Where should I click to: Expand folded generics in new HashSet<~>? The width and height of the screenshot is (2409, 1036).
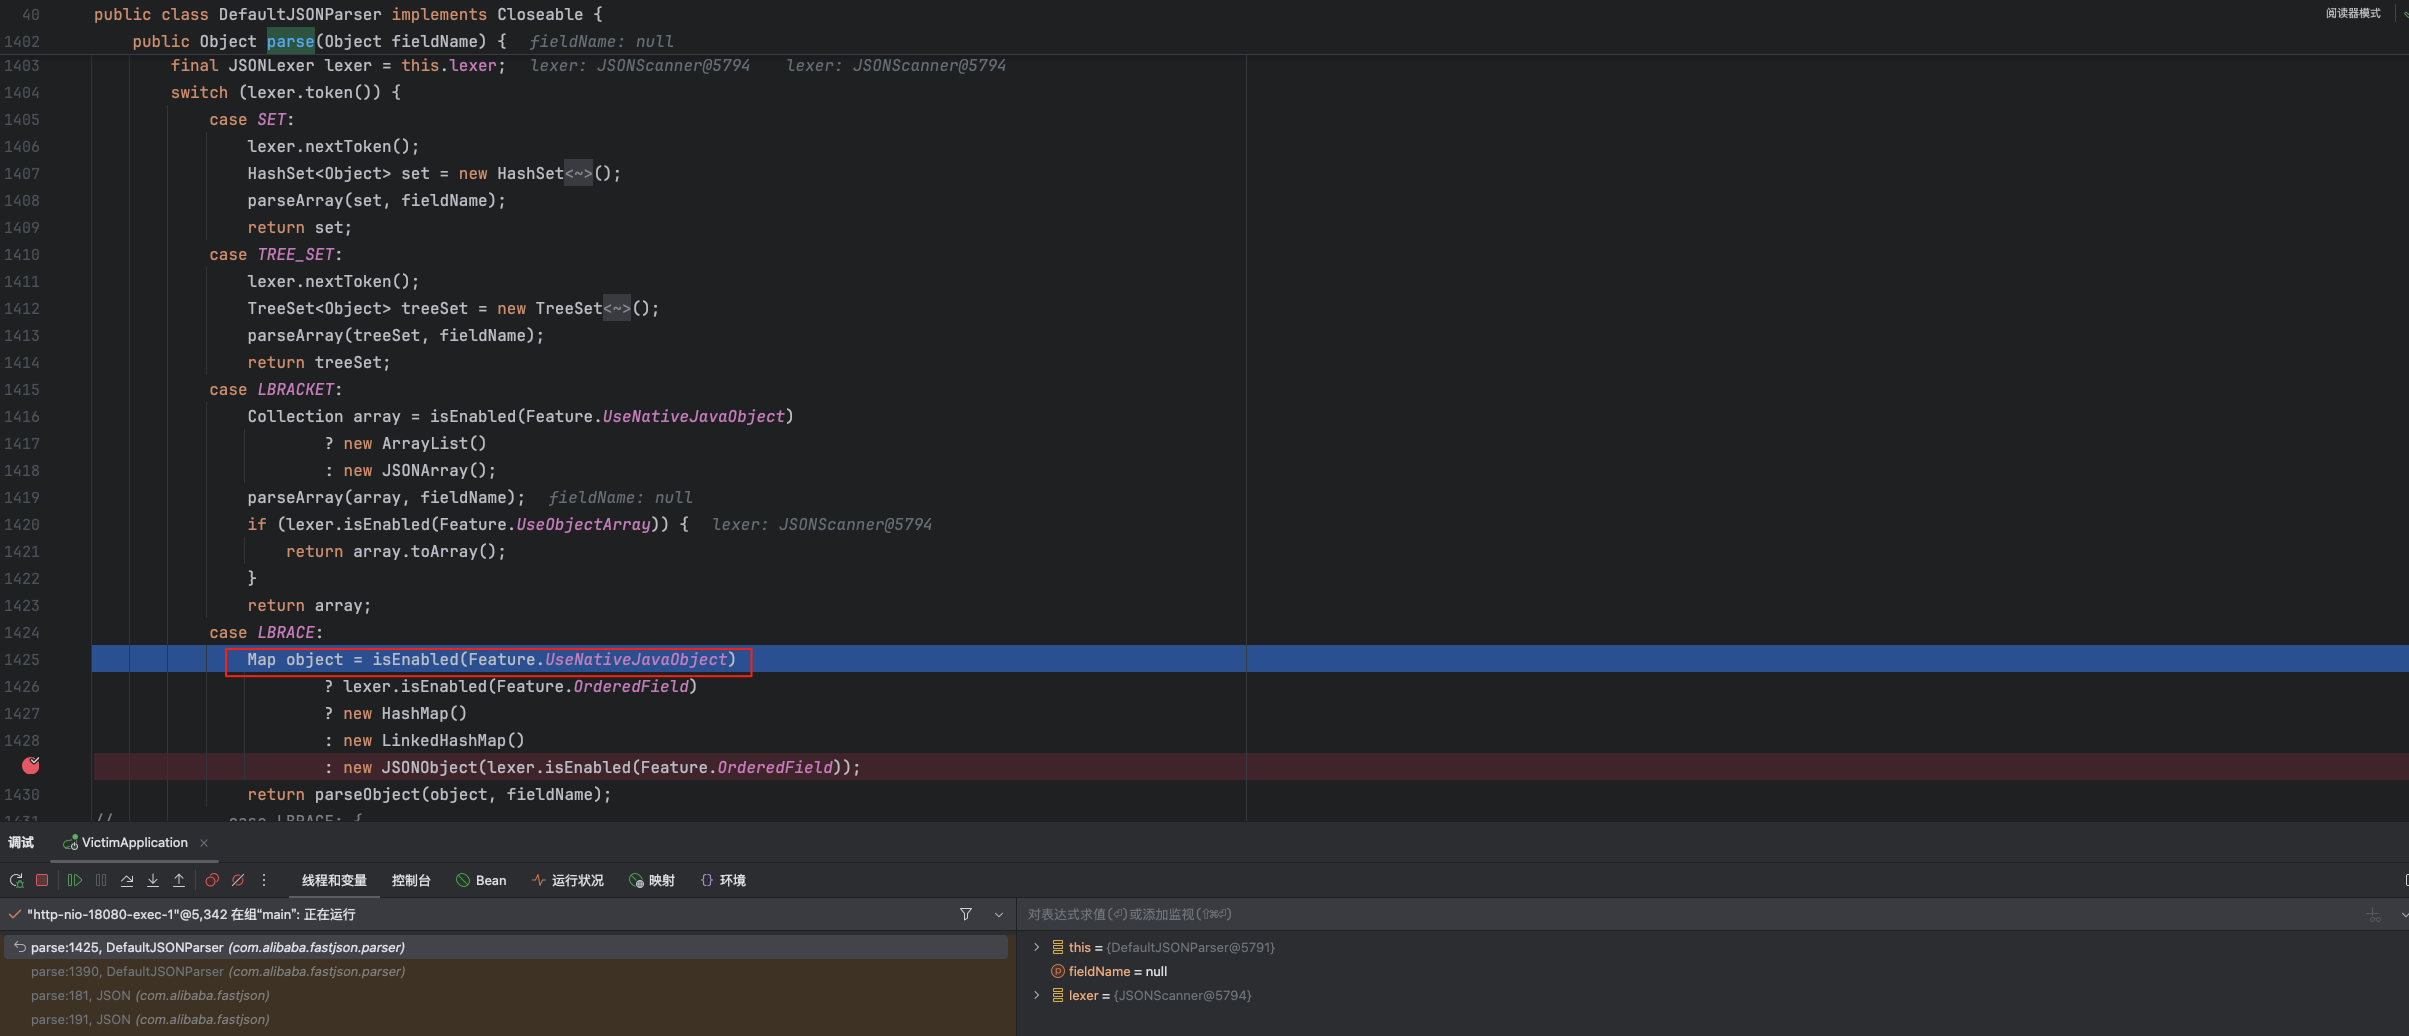pos(578,173)
